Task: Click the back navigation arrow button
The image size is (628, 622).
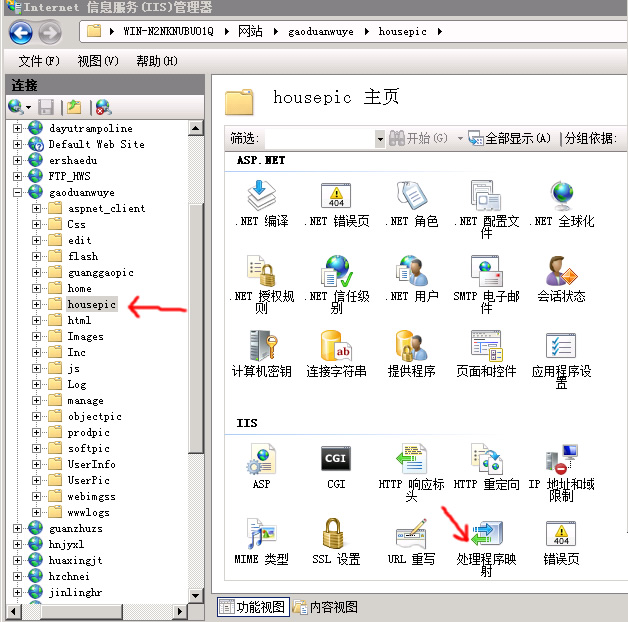Action: 21,32
